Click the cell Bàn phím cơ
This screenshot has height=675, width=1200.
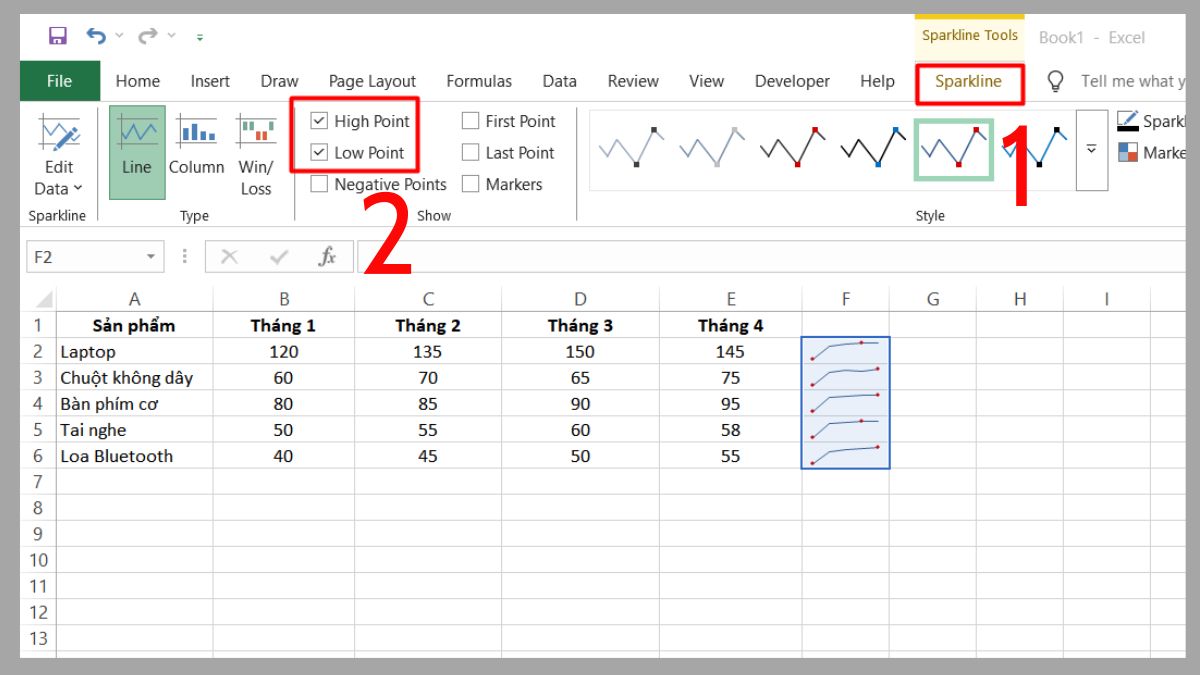pyautogui.click(x=134, y=403)
